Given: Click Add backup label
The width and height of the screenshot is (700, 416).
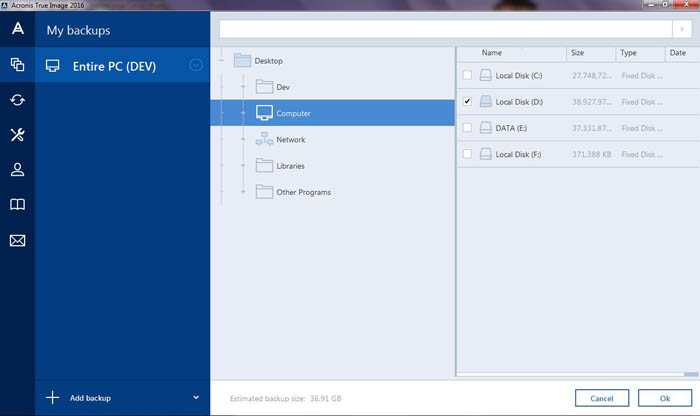Looking at the screenshot, I should 90,398.
